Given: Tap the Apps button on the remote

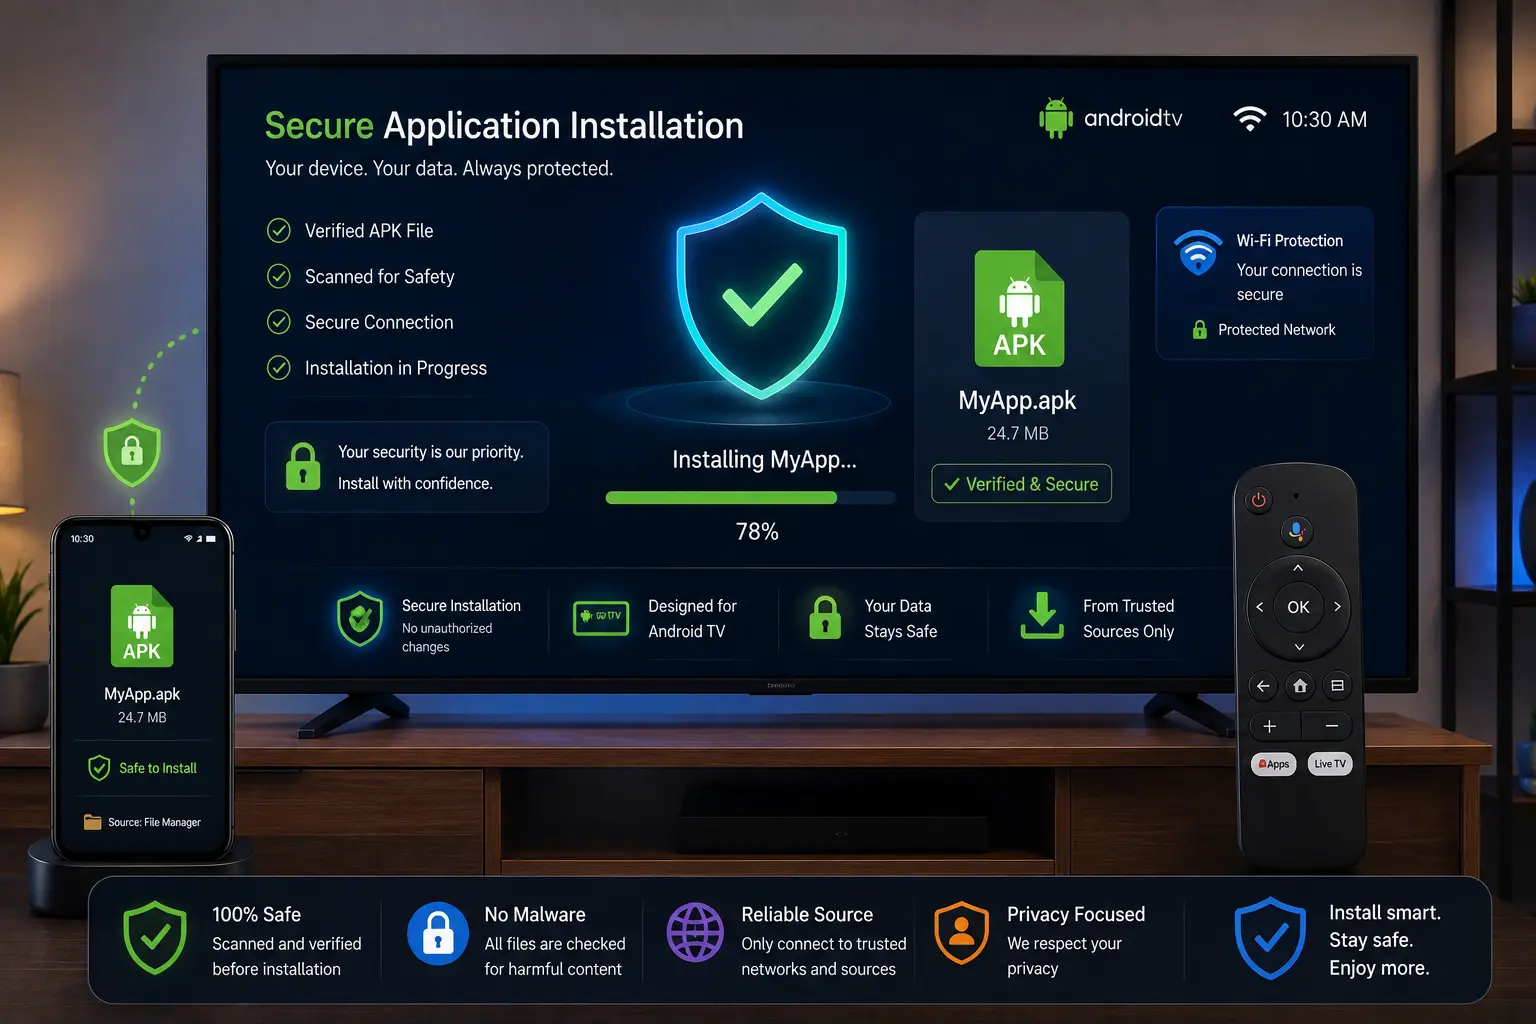Looking at the screenshot, I should click(x=1274, y=764).
